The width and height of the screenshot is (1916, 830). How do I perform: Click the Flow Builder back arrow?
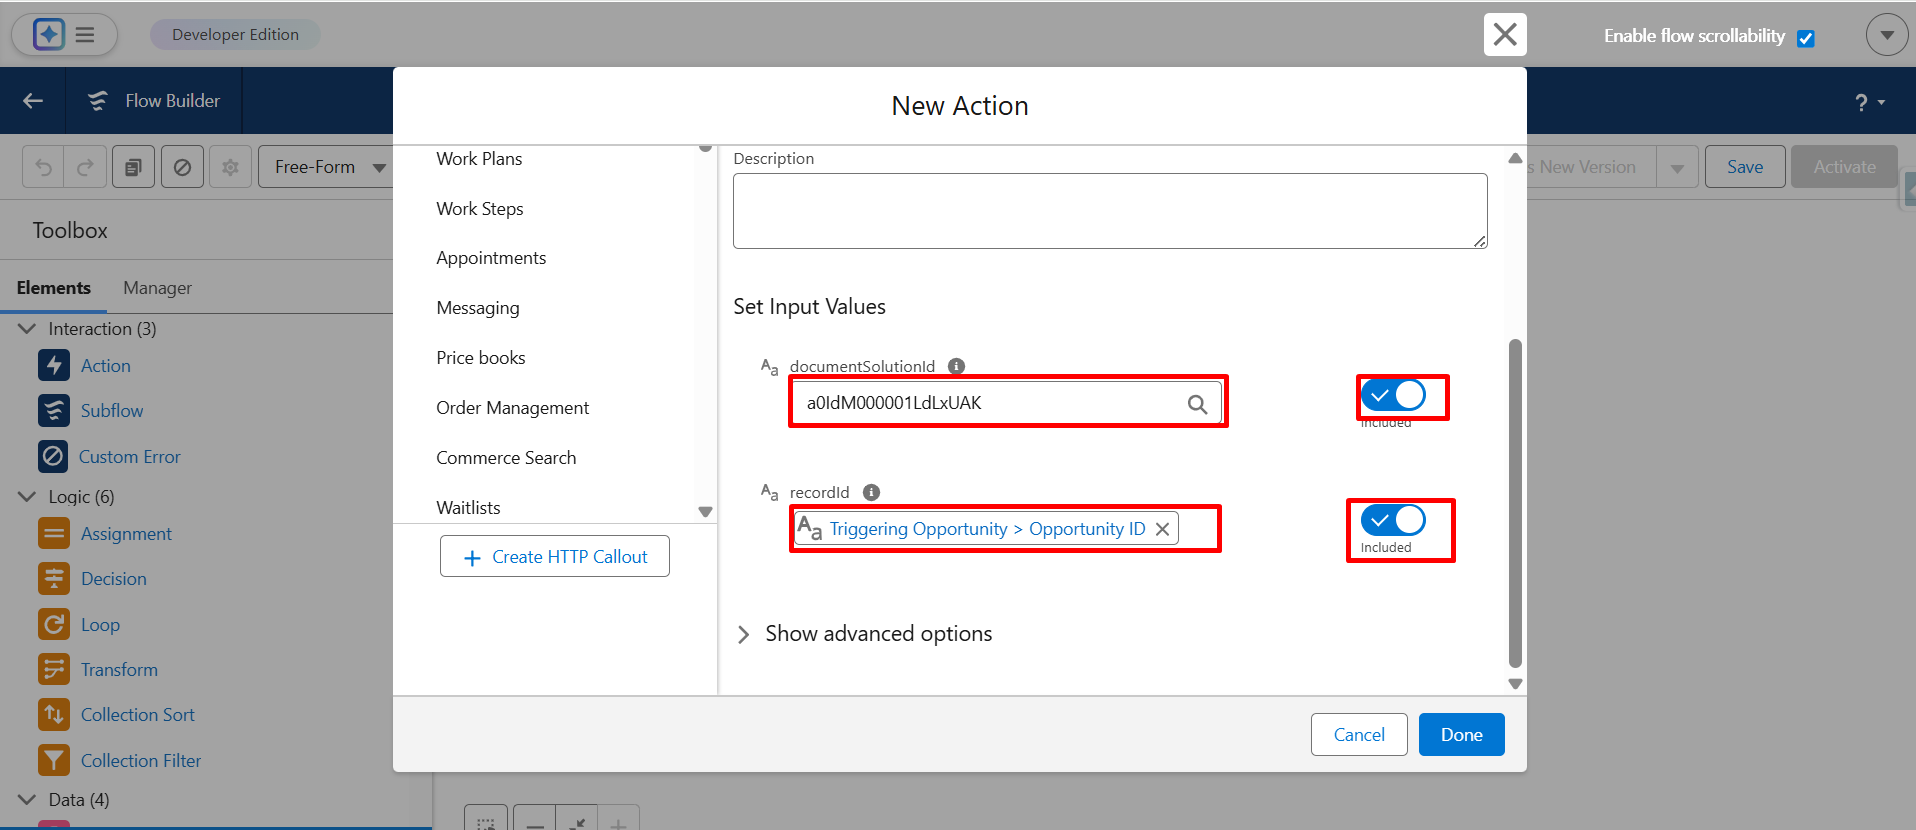pyautogui.click(x=33, y=101)
